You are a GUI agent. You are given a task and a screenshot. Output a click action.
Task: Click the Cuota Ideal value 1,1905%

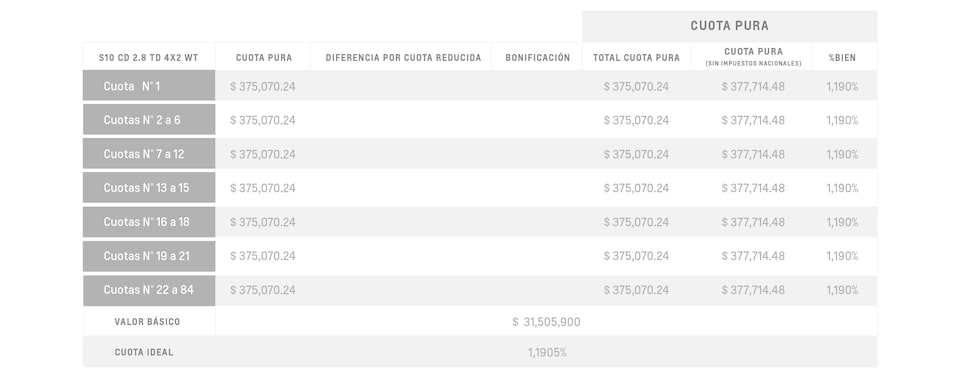point(547,353)
